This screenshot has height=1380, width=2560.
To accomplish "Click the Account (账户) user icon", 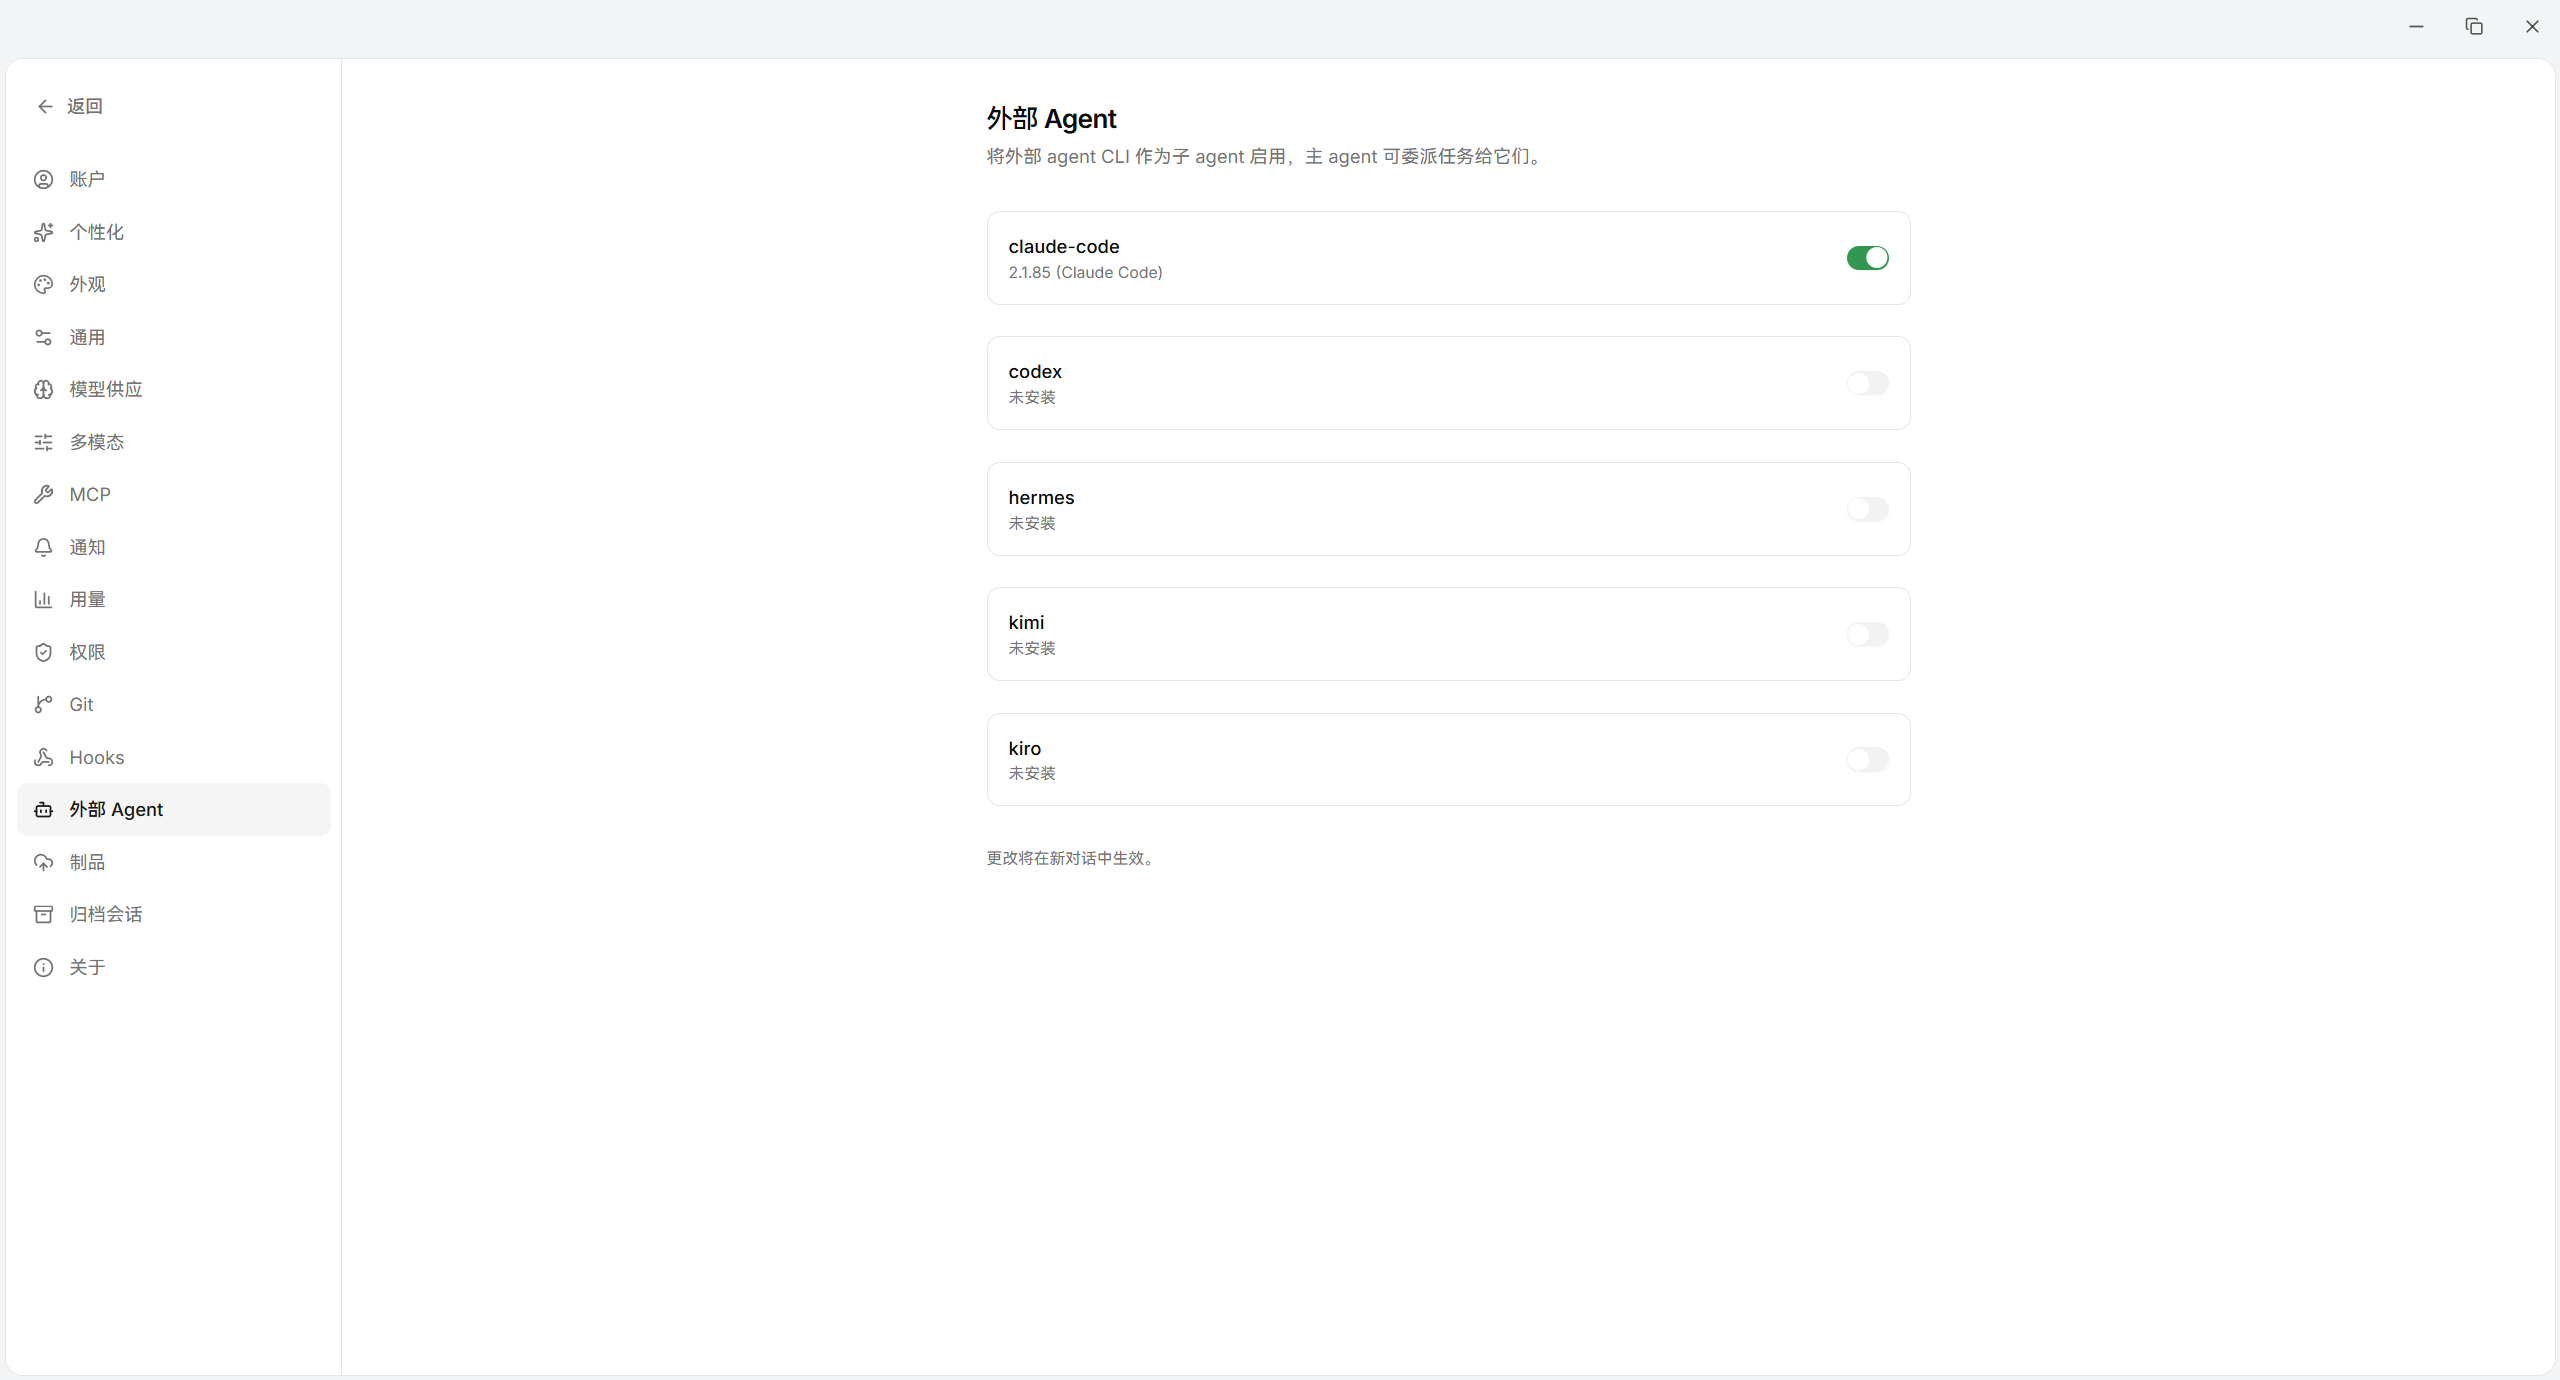I will [x=43, y=180].
